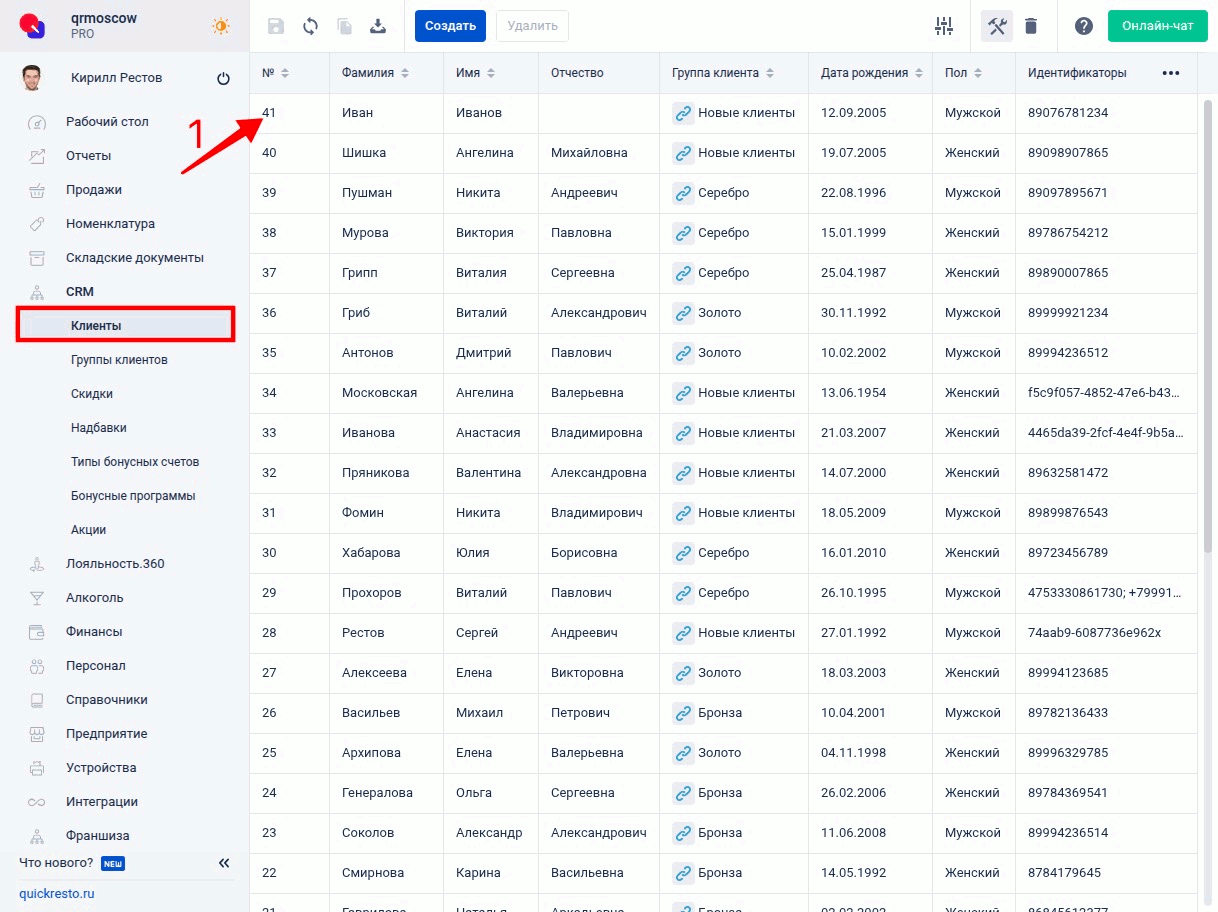Image resolution: width=1218 pixels, height=912 pixels.
Task: Collapse the sidebar with the double chevron
Action: coord(224,862)
